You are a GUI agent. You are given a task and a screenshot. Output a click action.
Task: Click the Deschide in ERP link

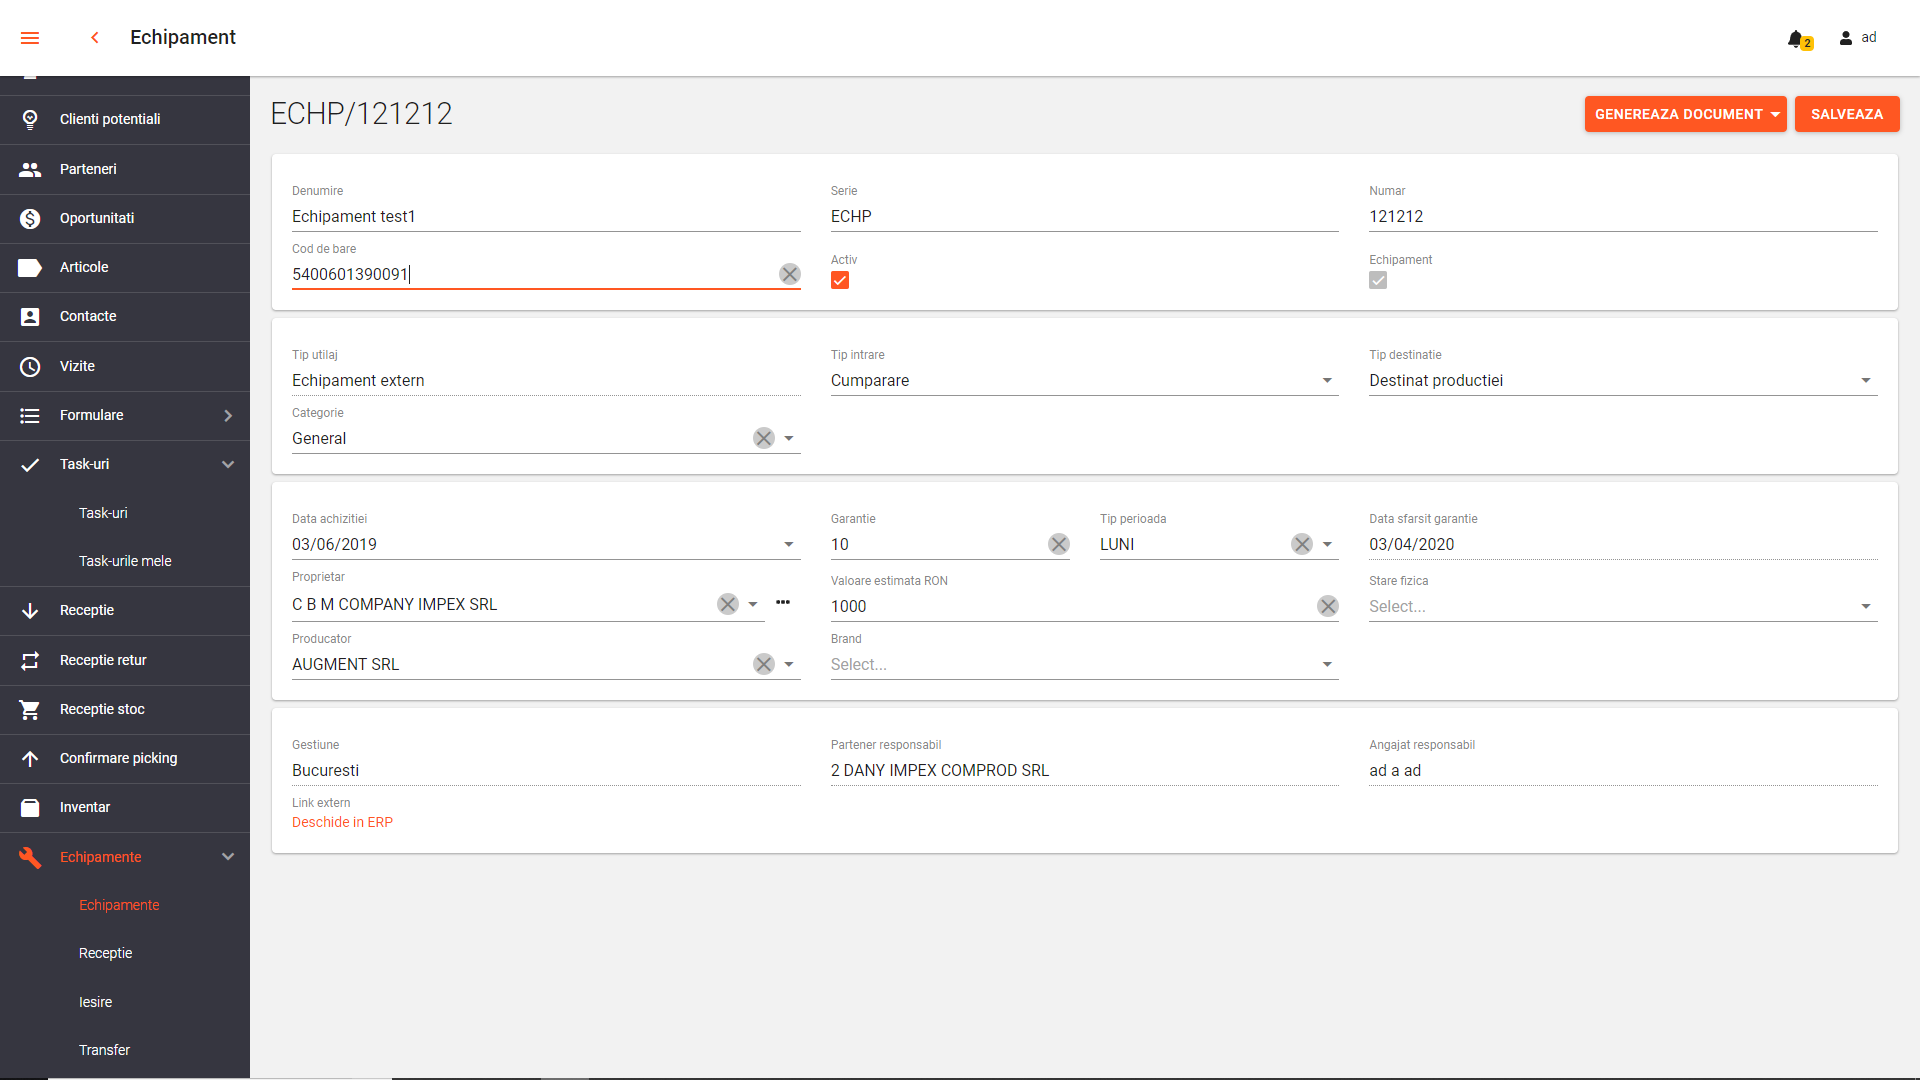click(x=343, y=824)
